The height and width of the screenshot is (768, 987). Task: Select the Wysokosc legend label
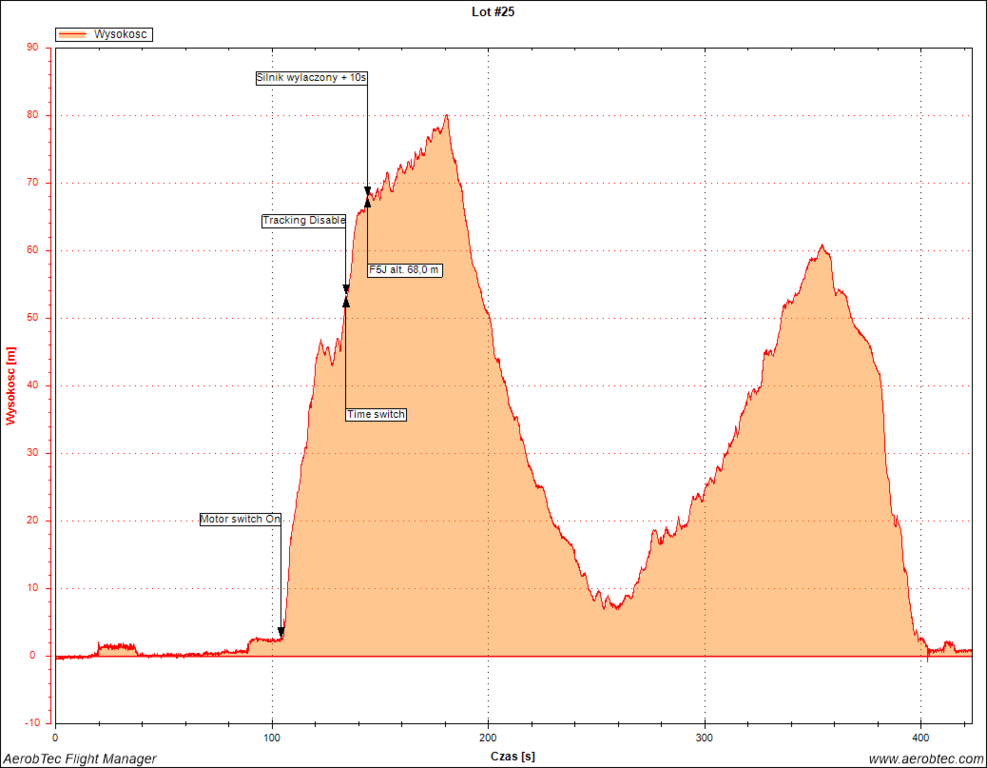[x=121, y=34]
